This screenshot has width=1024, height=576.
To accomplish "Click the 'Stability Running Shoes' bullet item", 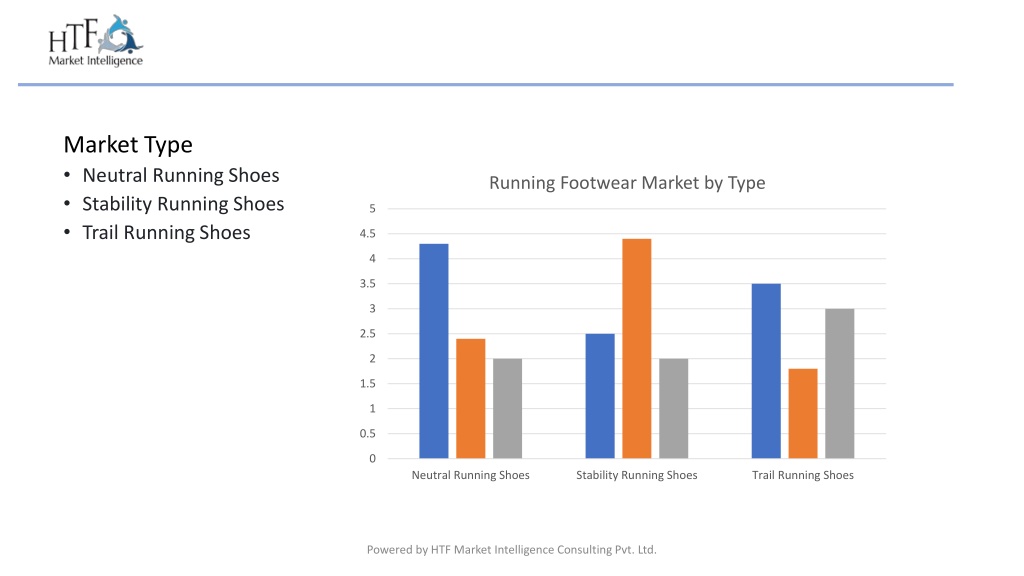I will pyautogui.click(x=183, y=204).
